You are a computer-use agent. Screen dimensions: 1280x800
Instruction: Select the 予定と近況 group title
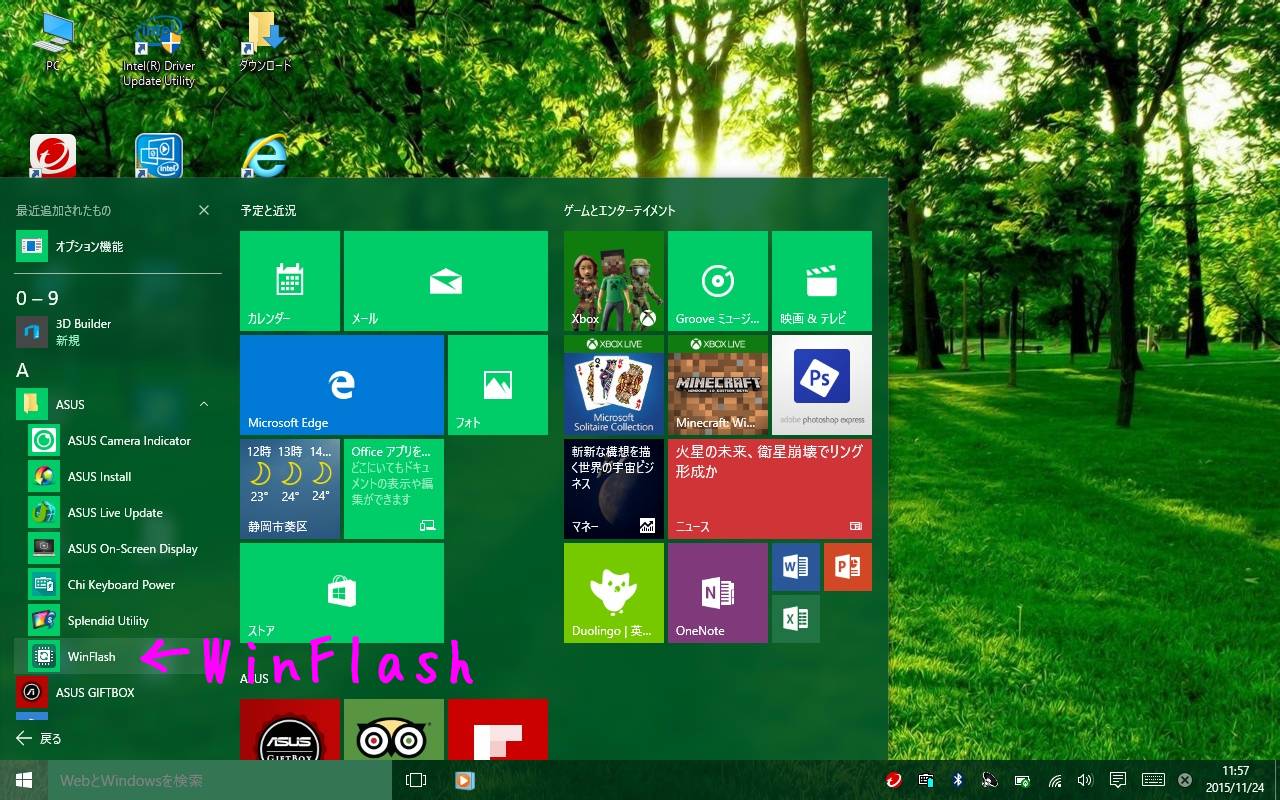click(268, 211)
